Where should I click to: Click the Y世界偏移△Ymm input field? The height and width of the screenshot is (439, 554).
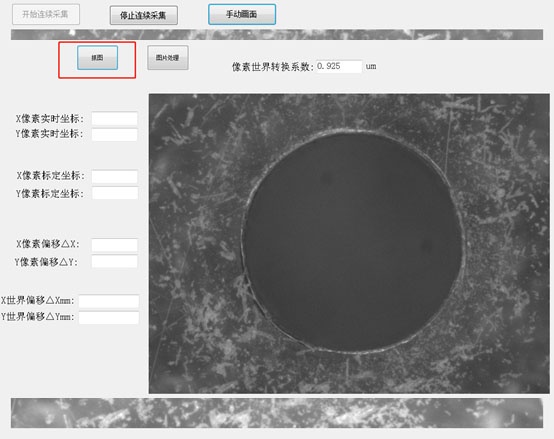(109, 318)
